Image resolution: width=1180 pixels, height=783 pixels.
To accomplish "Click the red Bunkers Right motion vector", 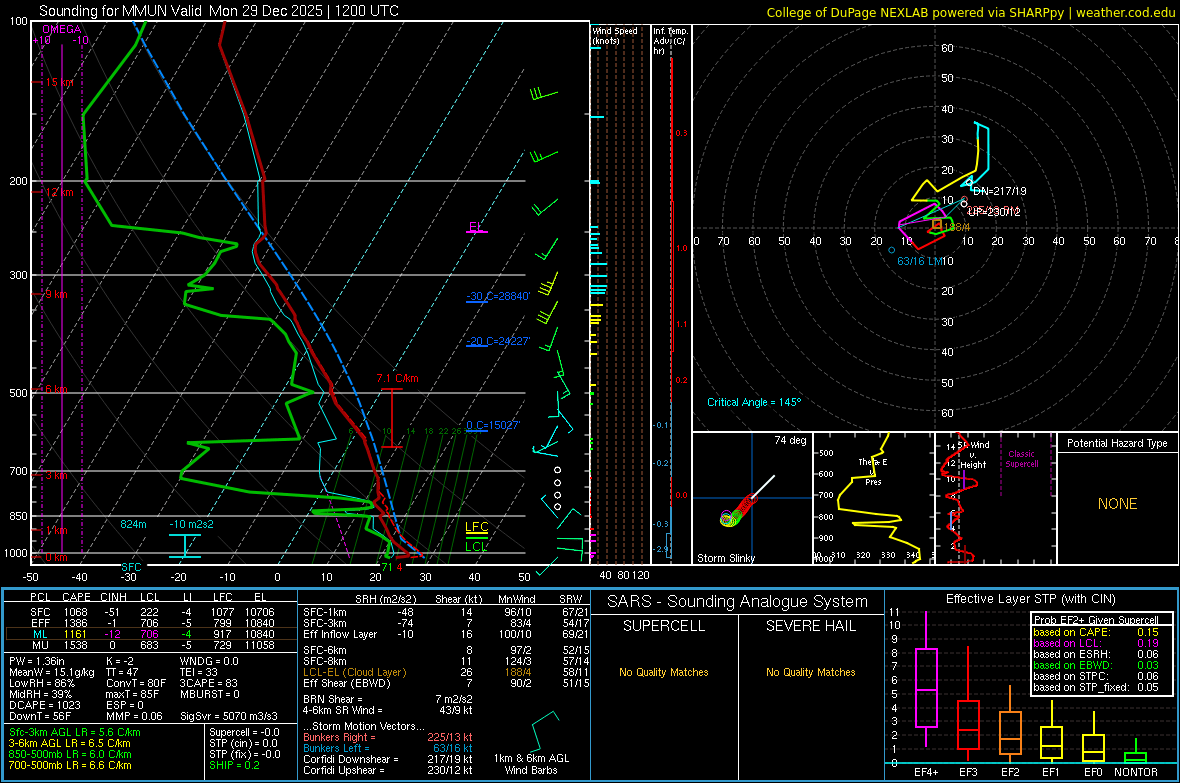I will click(x=387, y=737).
